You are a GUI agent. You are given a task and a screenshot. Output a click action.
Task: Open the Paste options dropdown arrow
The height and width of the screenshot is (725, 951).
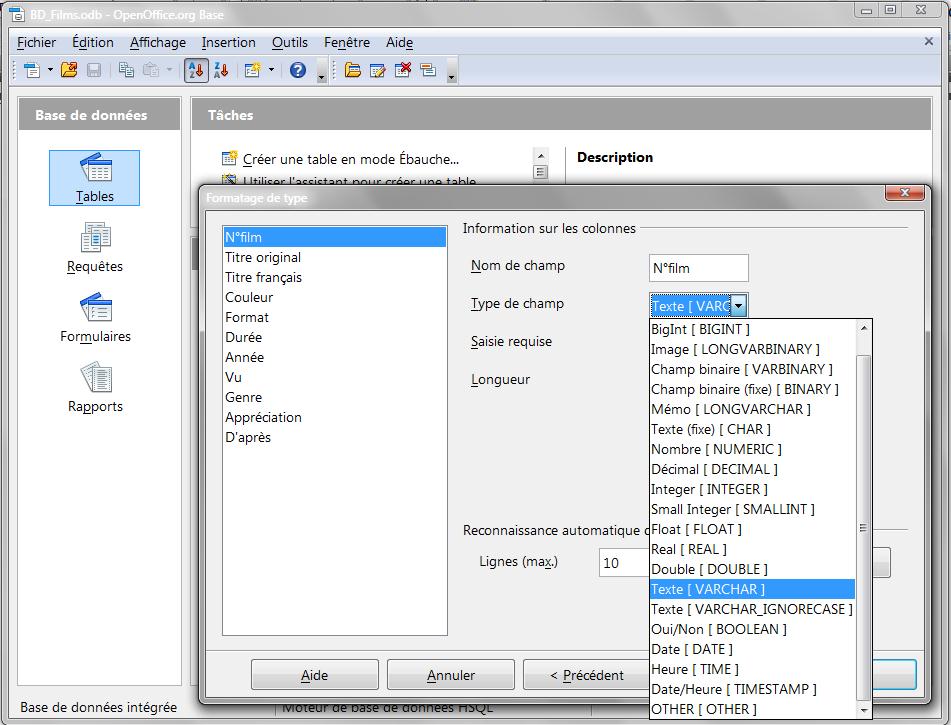point(169,70)
